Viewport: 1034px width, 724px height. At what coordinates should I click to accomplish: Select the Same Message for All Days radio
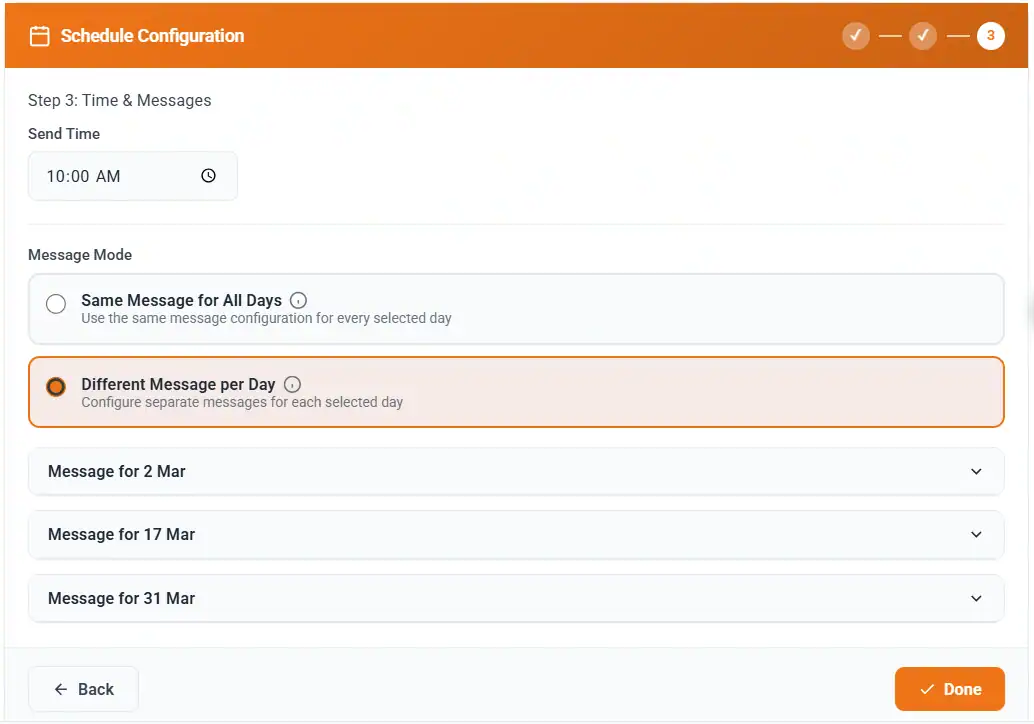coord(55,303)
